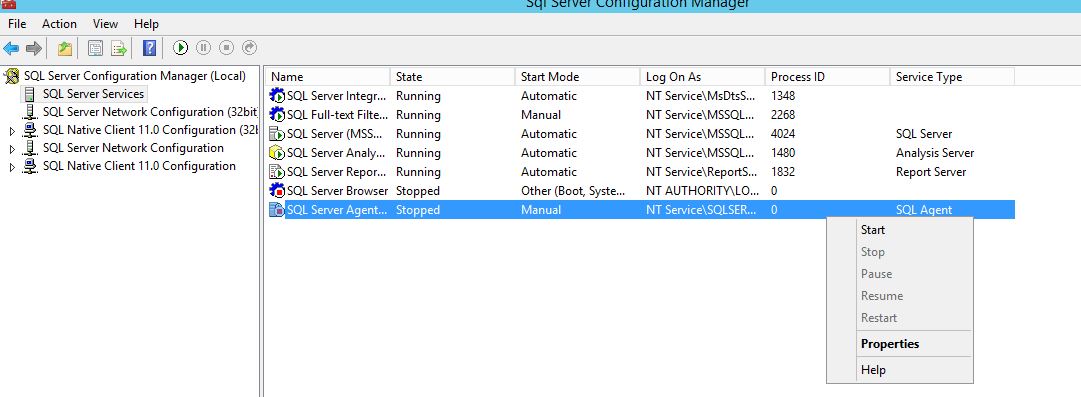Click the SQL Full-text Filter service icon
Screen dimensions: 1081x397
[277, 114]
